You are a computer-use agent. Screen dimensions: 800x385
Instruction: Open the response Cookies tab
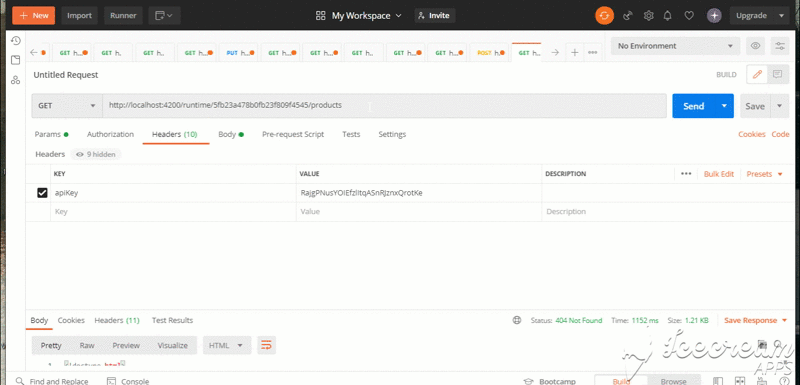[x=71, y=320]
